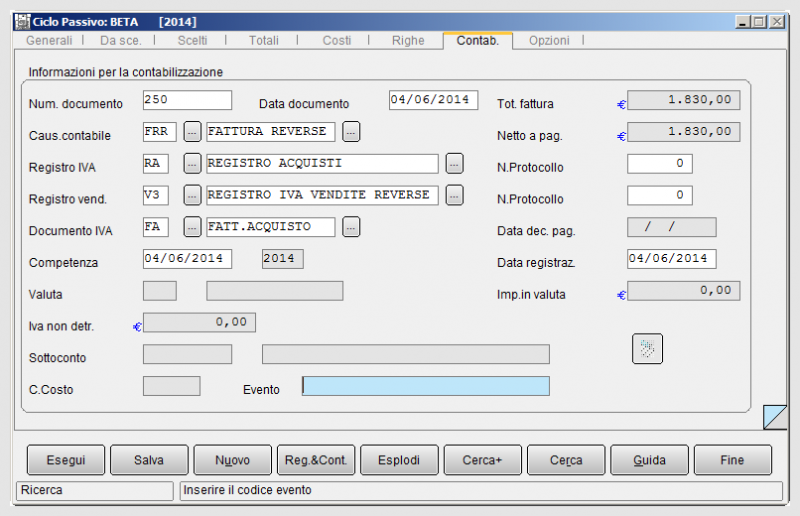Open lookup button after FATTURA REVERSE description
This screenshot has height=516, width=800.
351,132
